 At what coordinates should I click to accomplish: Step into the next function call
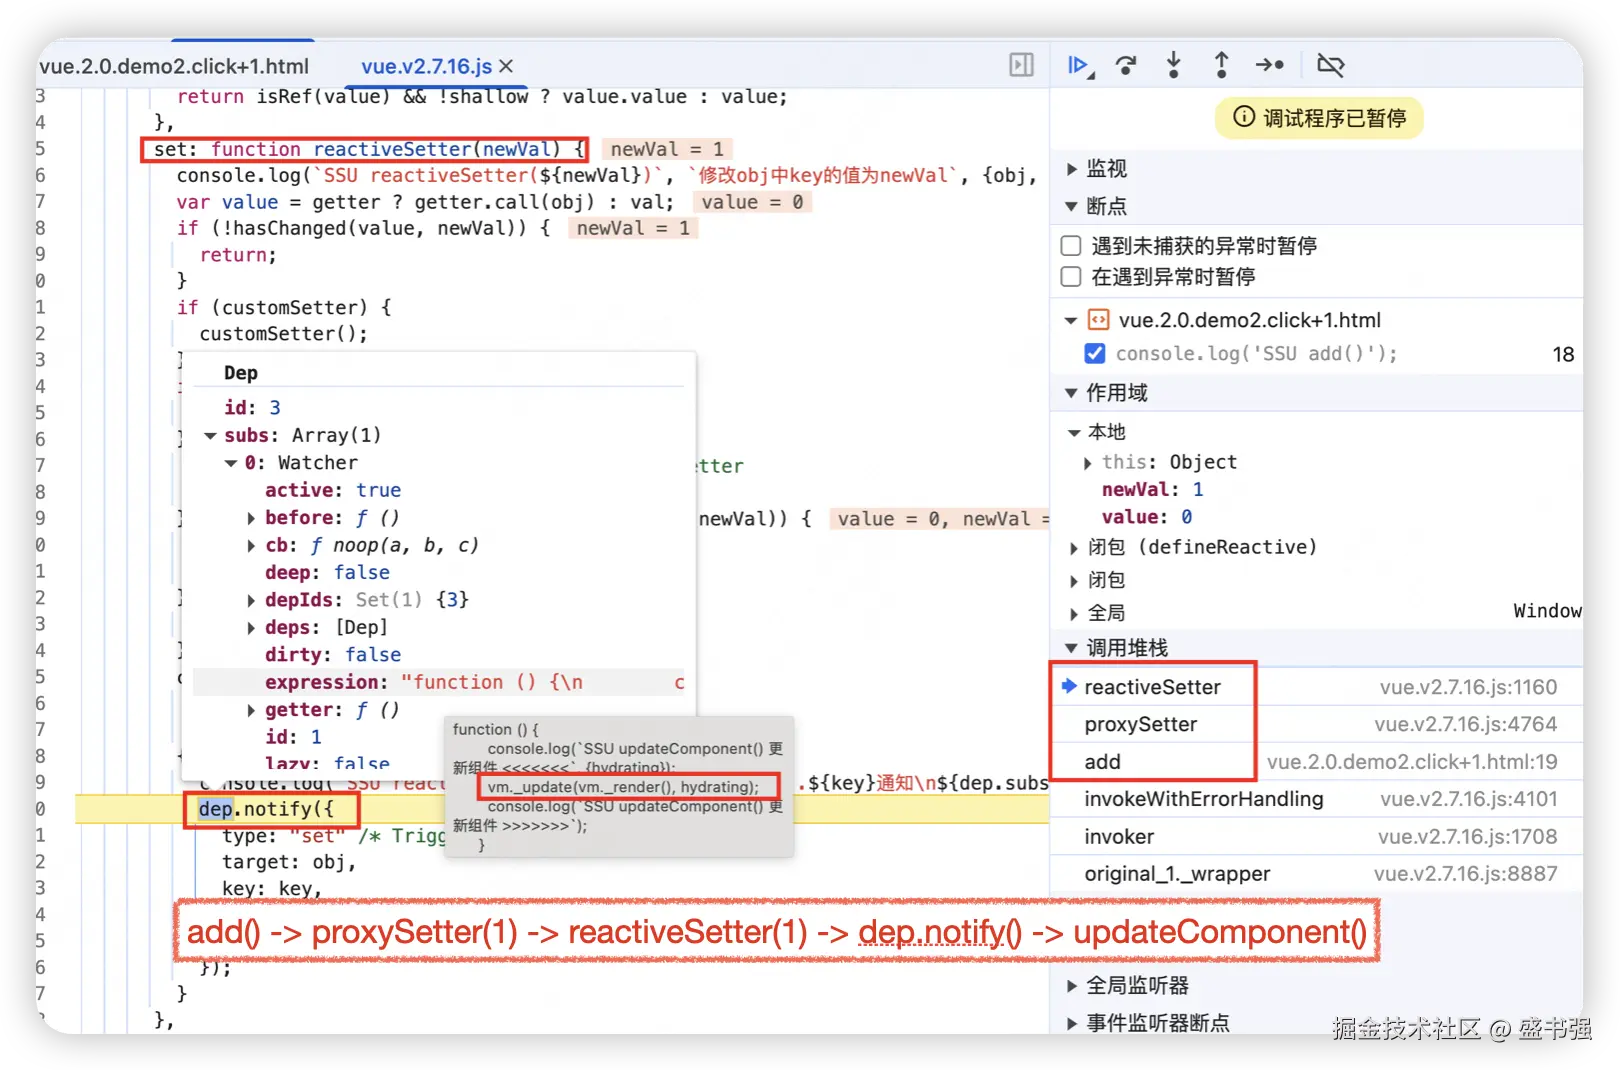pos(1174,66)
